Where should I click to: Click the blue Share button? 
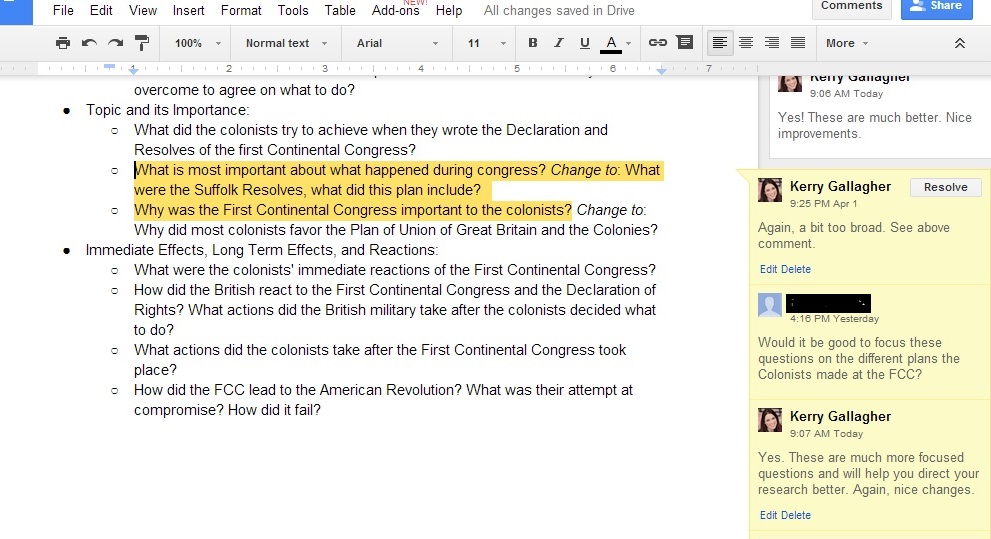[x=936, y=6]
